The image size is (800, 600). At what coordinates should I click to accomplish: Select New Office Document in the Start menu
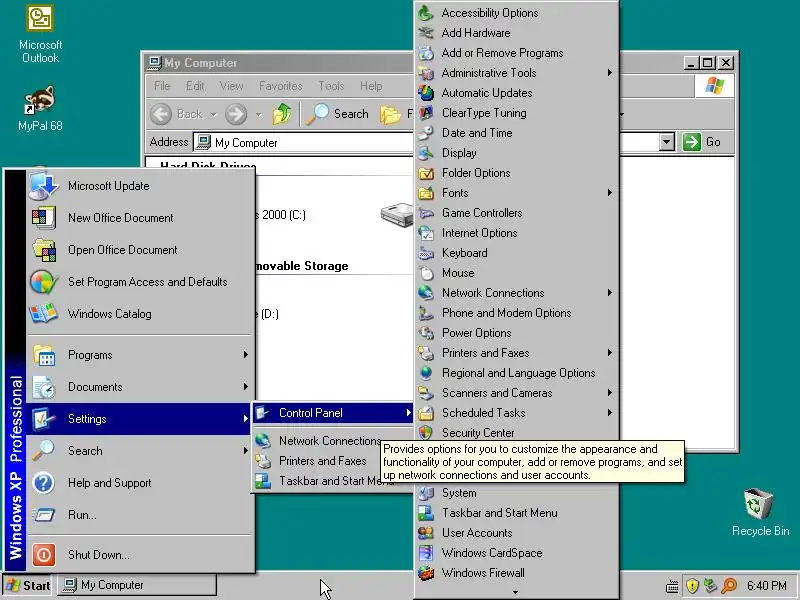140,218
